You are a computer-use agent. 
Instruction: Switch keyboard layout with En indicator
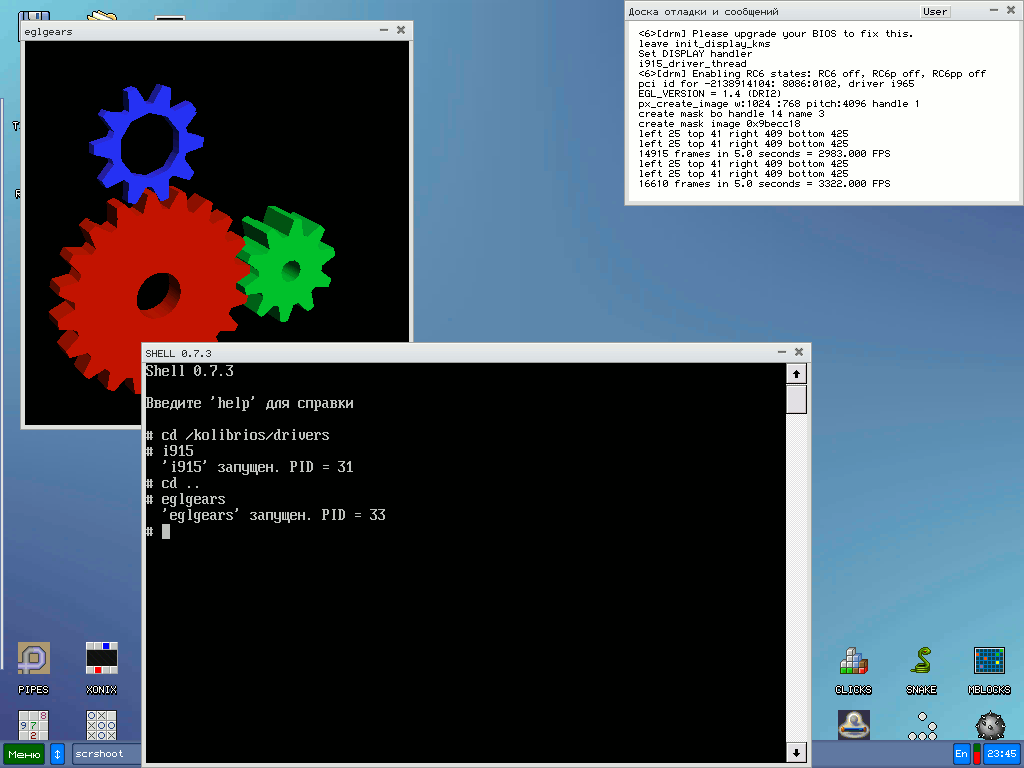pyautogui.click(x=961, y=754)
